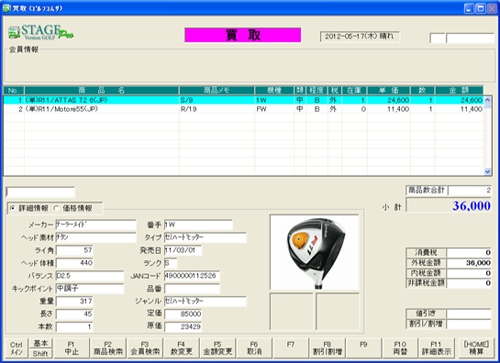
Task: Click the STAGE Pro logo icon
Action: pos(41,32)
